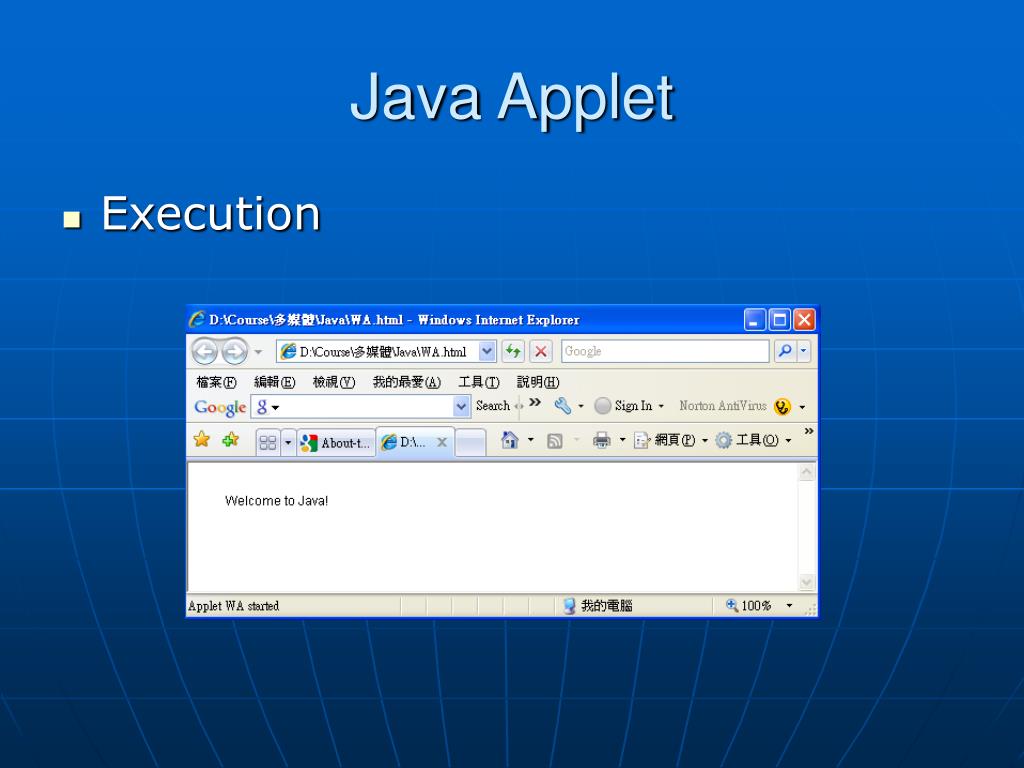Open the Norton AntiVirus dropdown arrow

coord(803,407)
